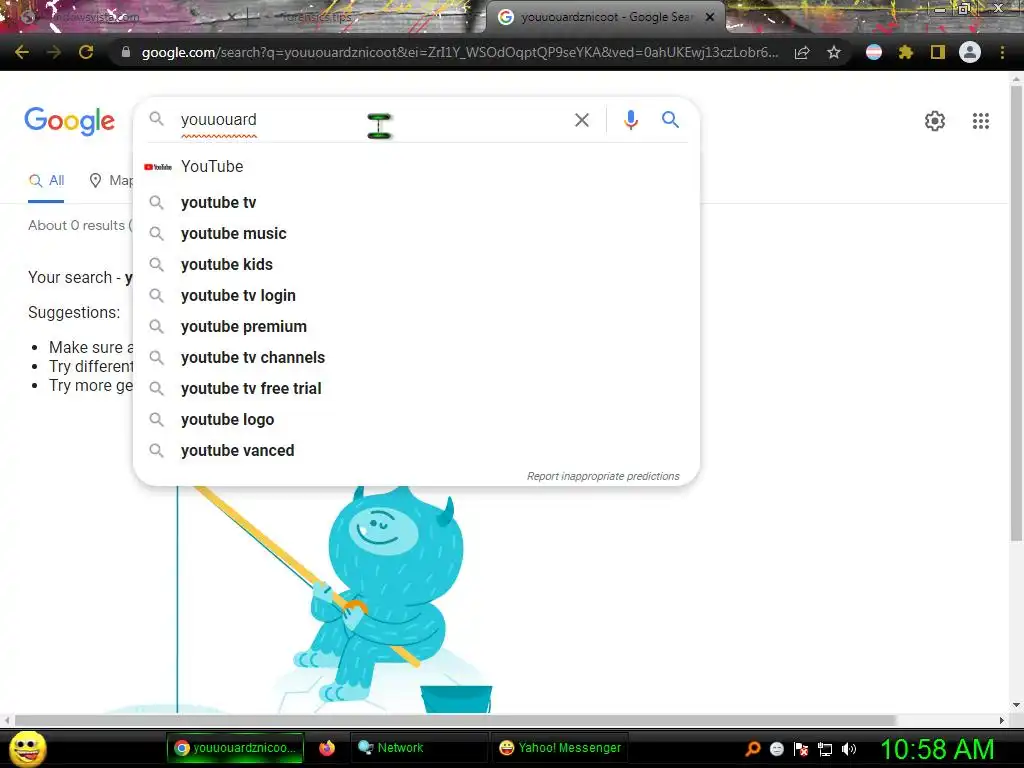
Task: Click the forward navigation arrow
Action: 54,52
